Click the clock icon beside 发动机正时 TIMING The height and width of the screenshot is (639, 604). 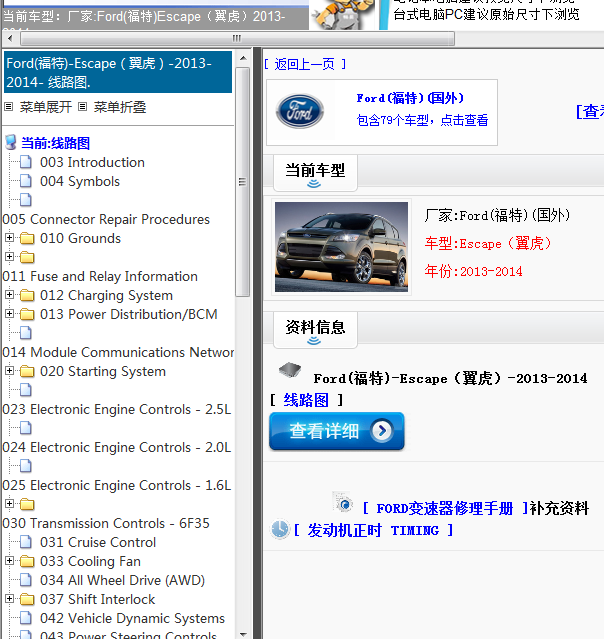coord(280,529)
